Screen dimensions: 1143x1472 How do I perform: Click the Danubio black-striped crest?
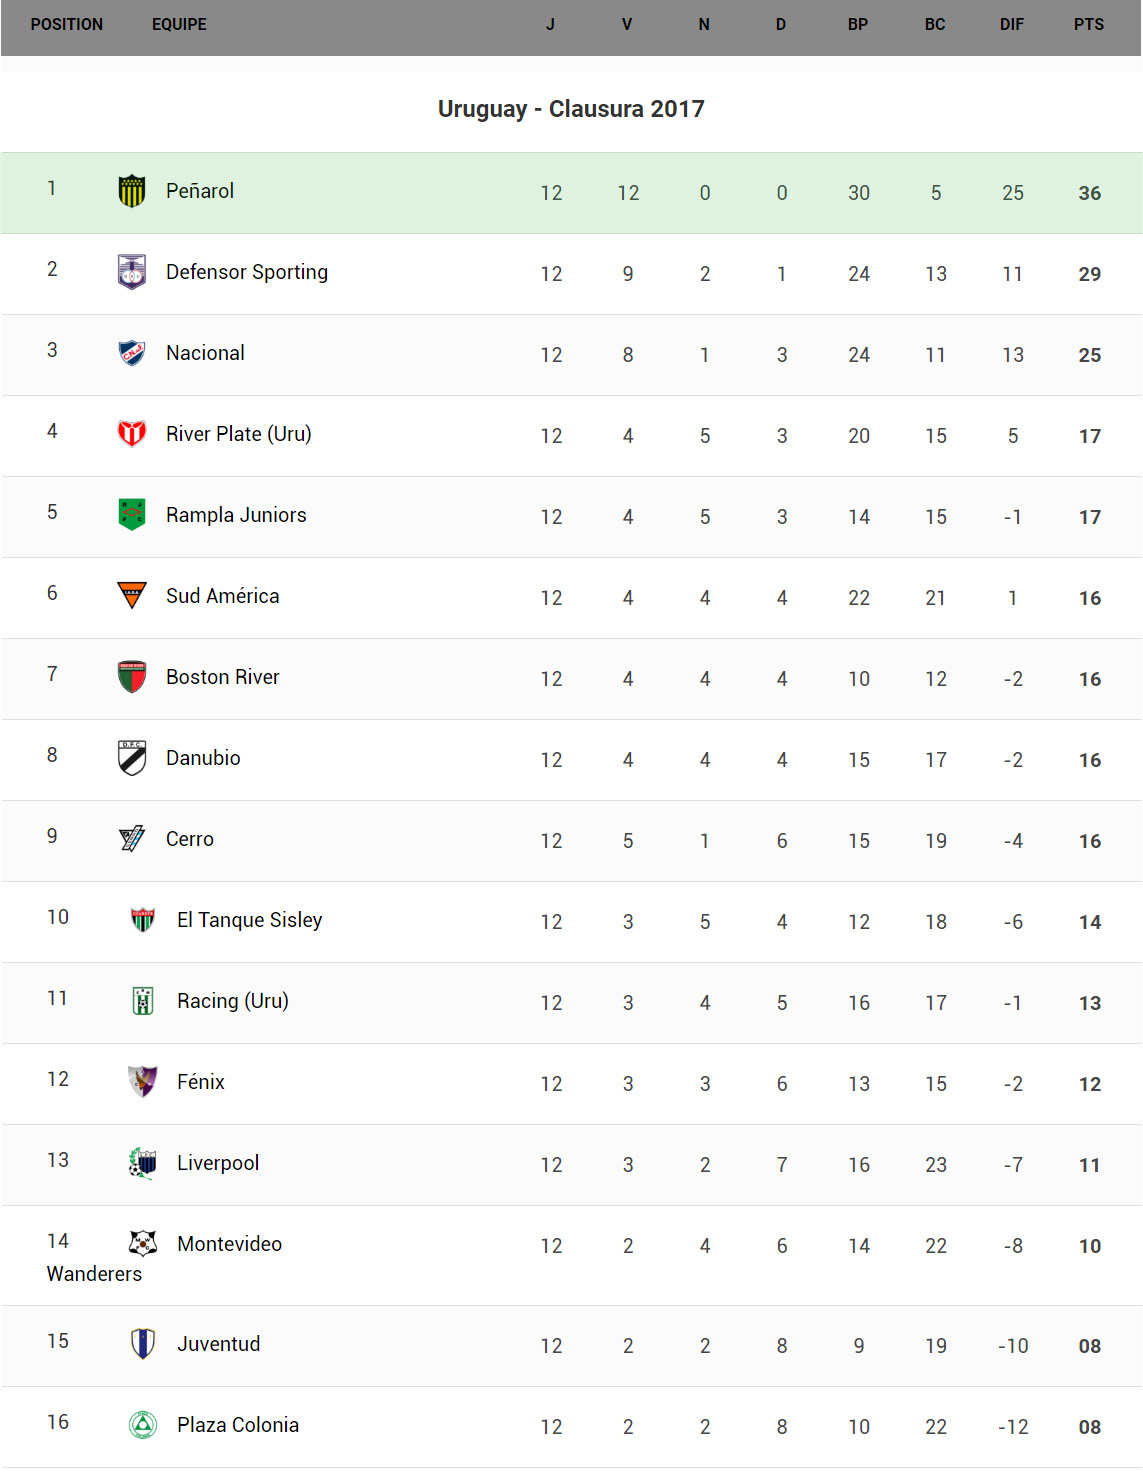(132, 758)
